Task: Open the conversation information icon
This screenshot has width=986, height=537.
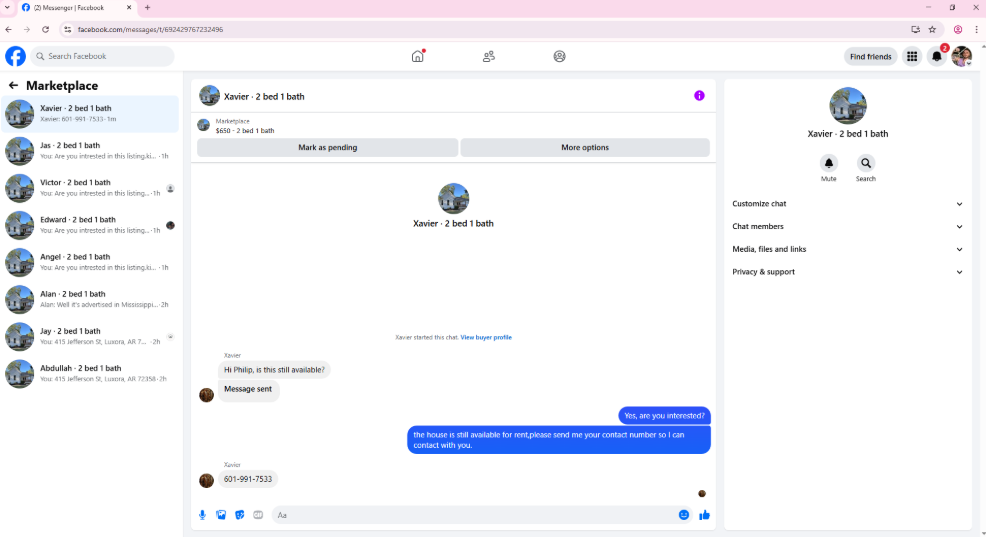Action: (699, 96)
